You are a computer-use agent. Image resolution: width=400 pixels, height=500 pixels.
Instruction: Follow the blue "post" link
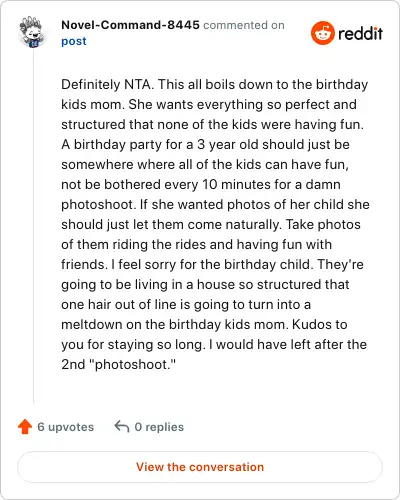tap(74, 41)
